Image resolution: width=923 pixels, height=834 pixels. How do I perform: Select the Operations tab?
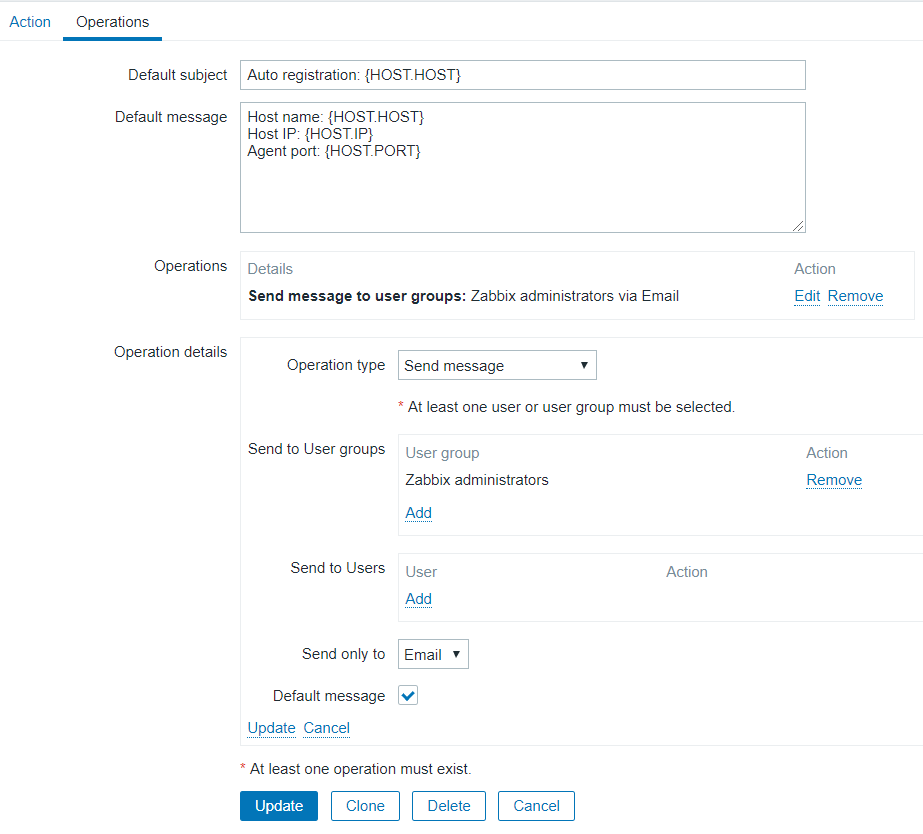click(112, 21)
